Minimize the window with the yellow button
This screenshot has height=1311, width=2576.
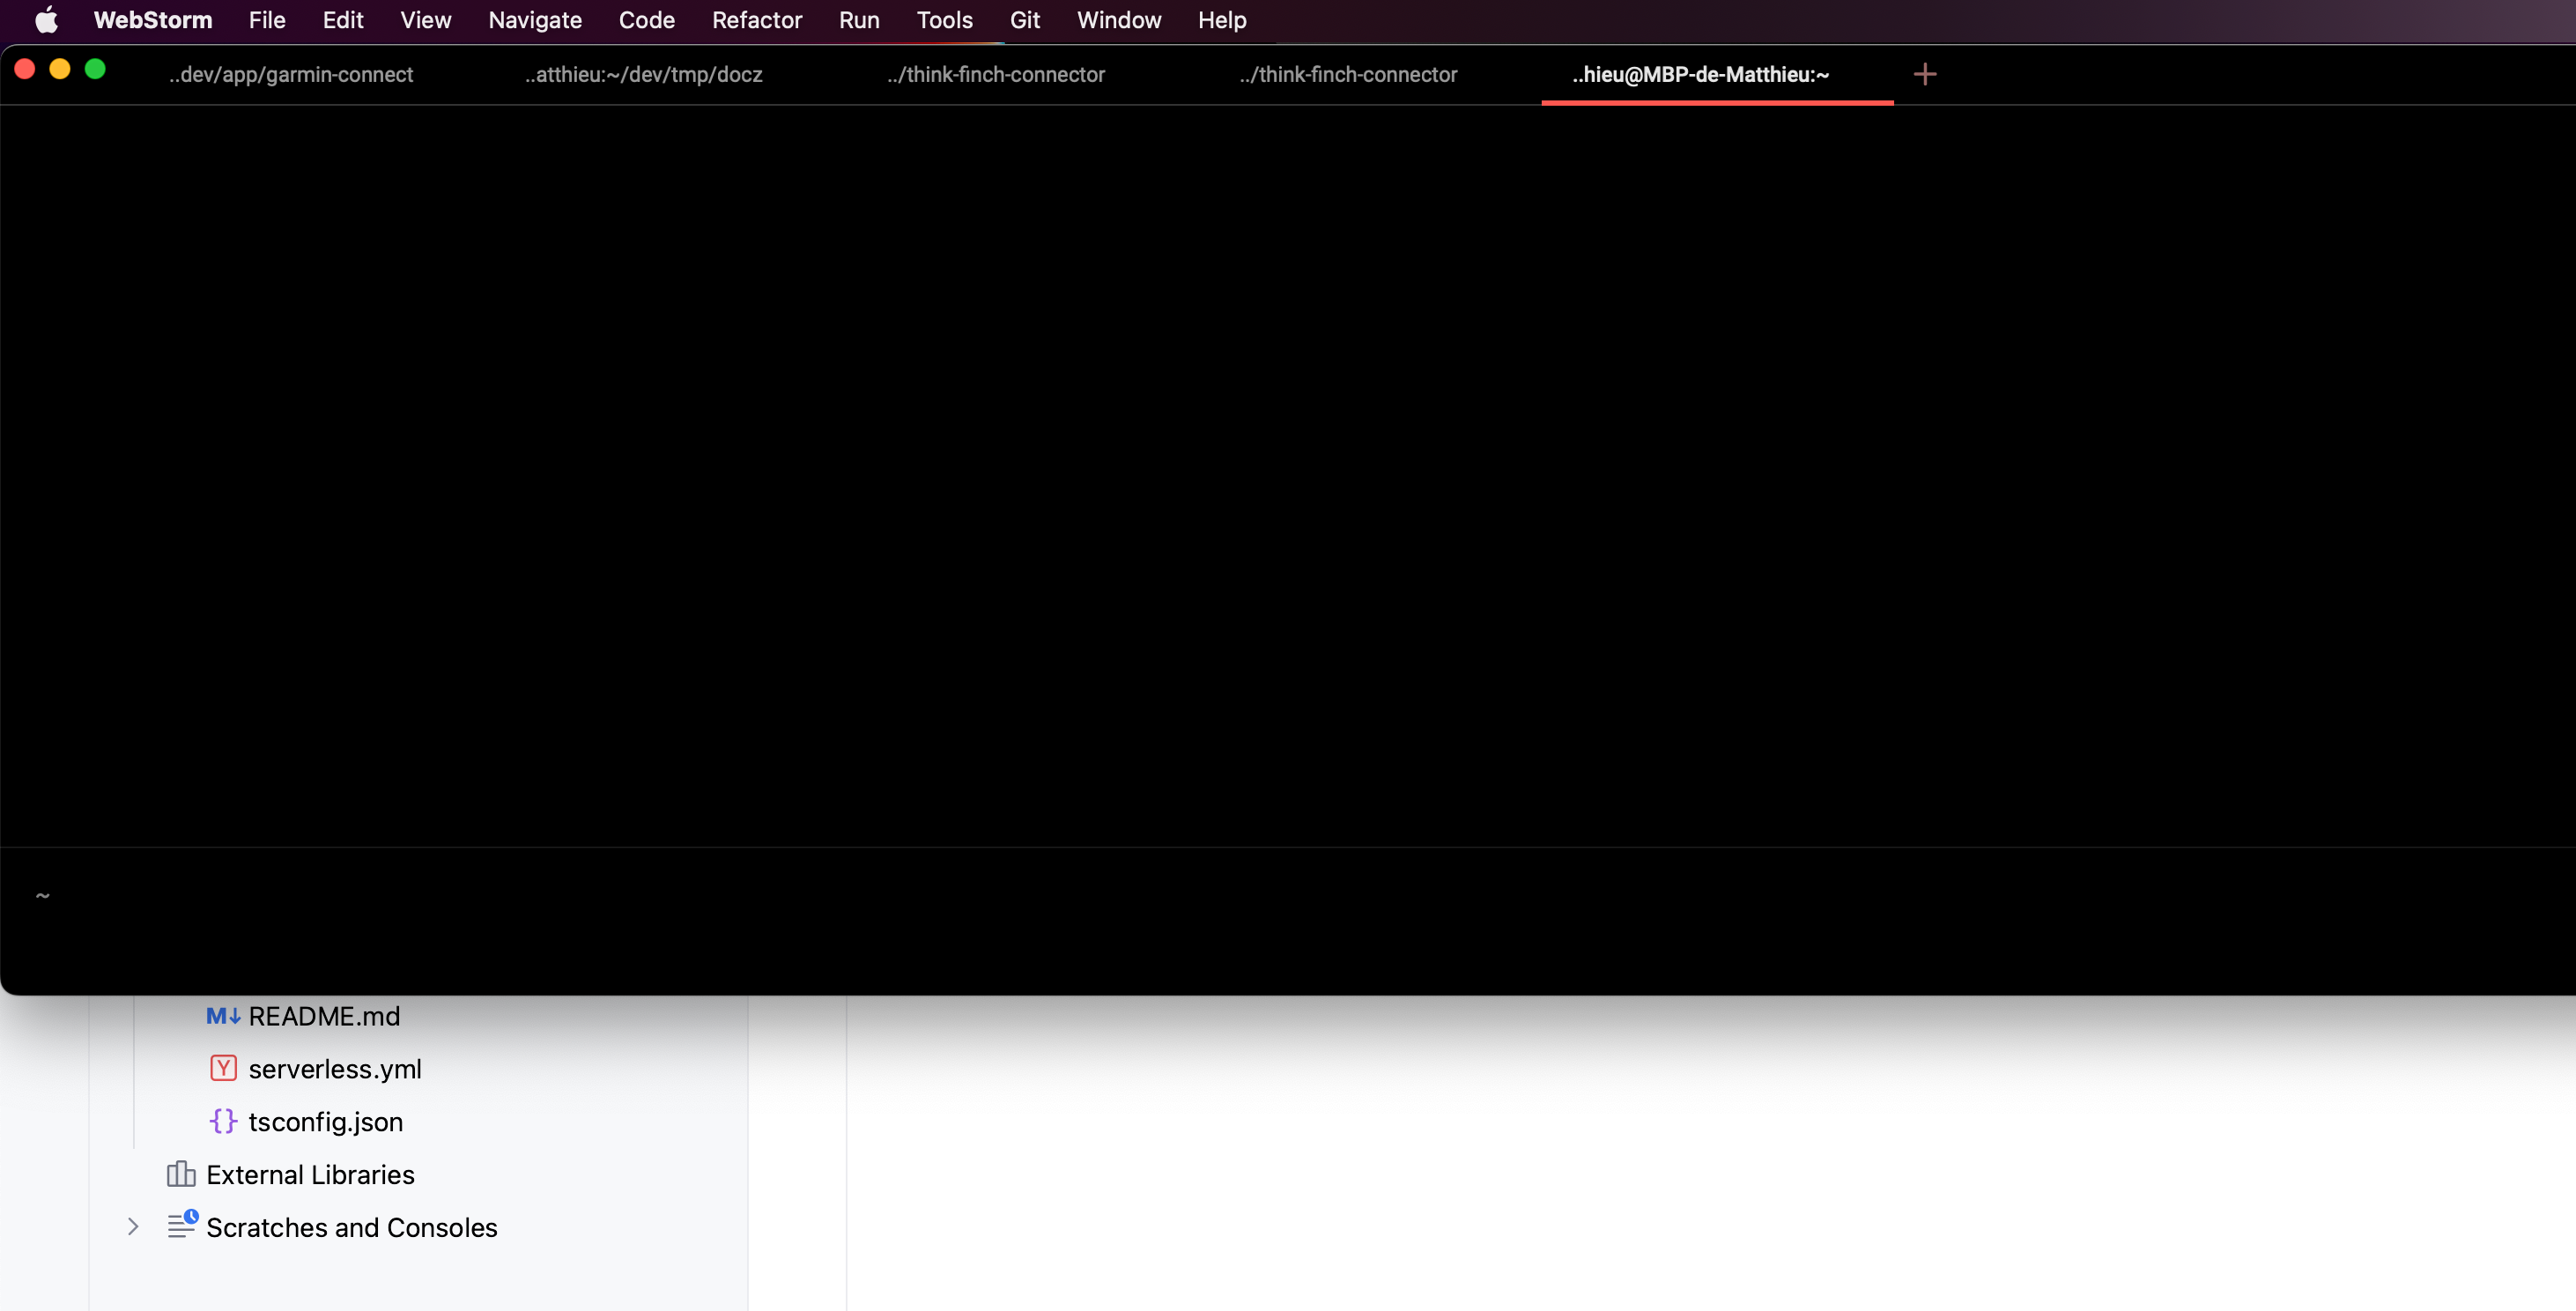[60, 69]
